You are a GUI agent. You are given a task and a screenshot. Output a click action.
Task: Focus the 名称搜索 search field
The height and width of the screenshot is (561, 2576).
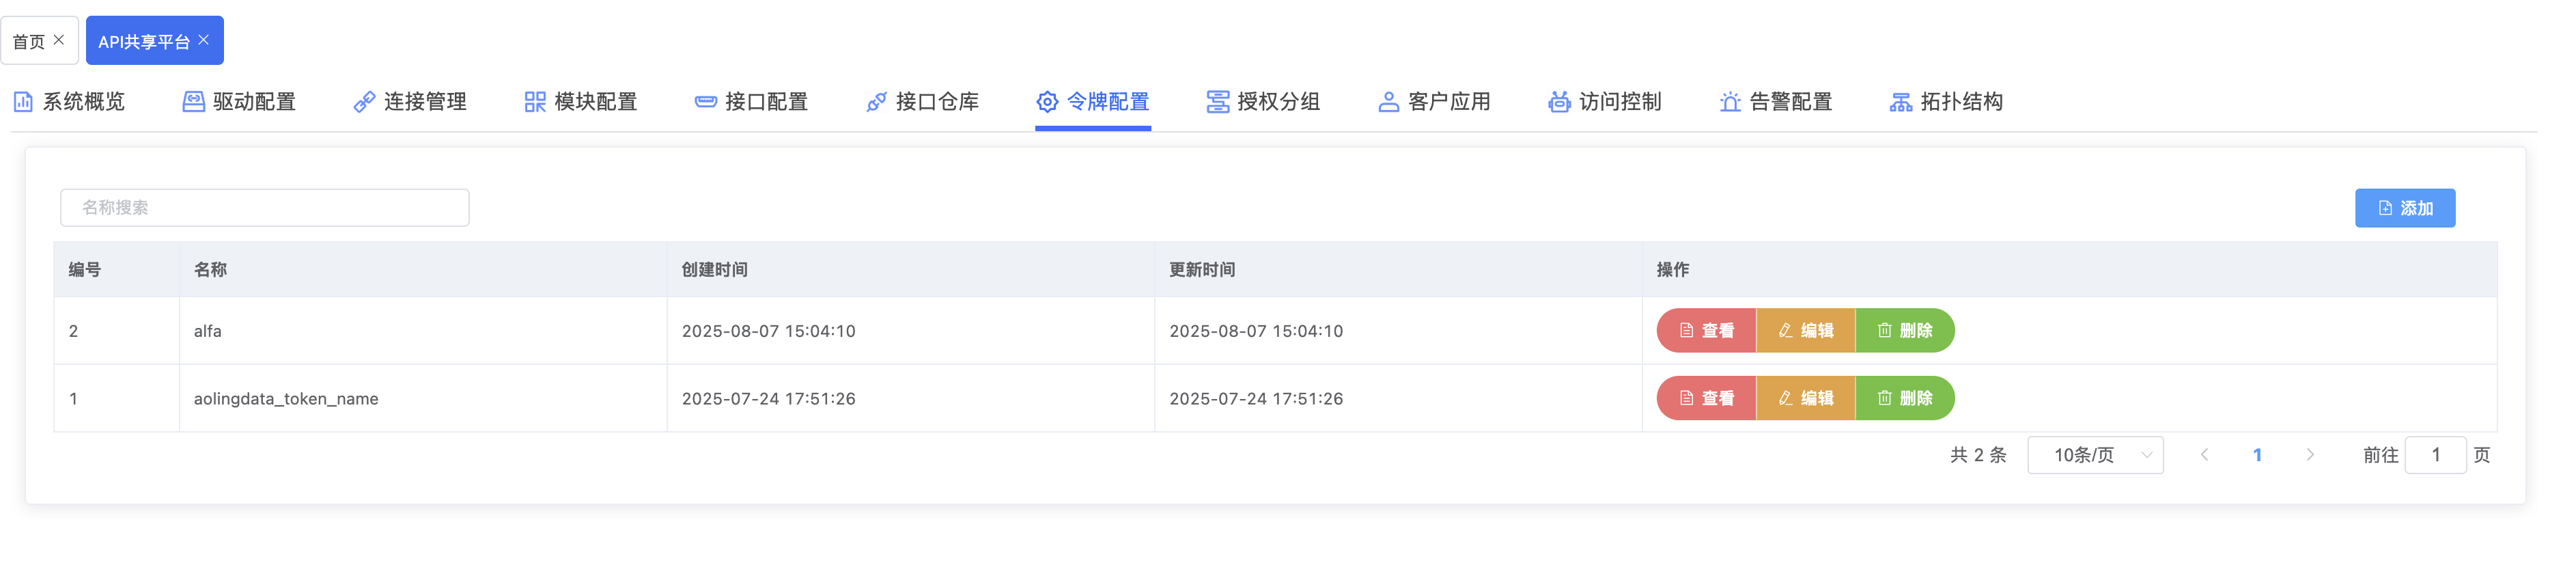(264, 208)
